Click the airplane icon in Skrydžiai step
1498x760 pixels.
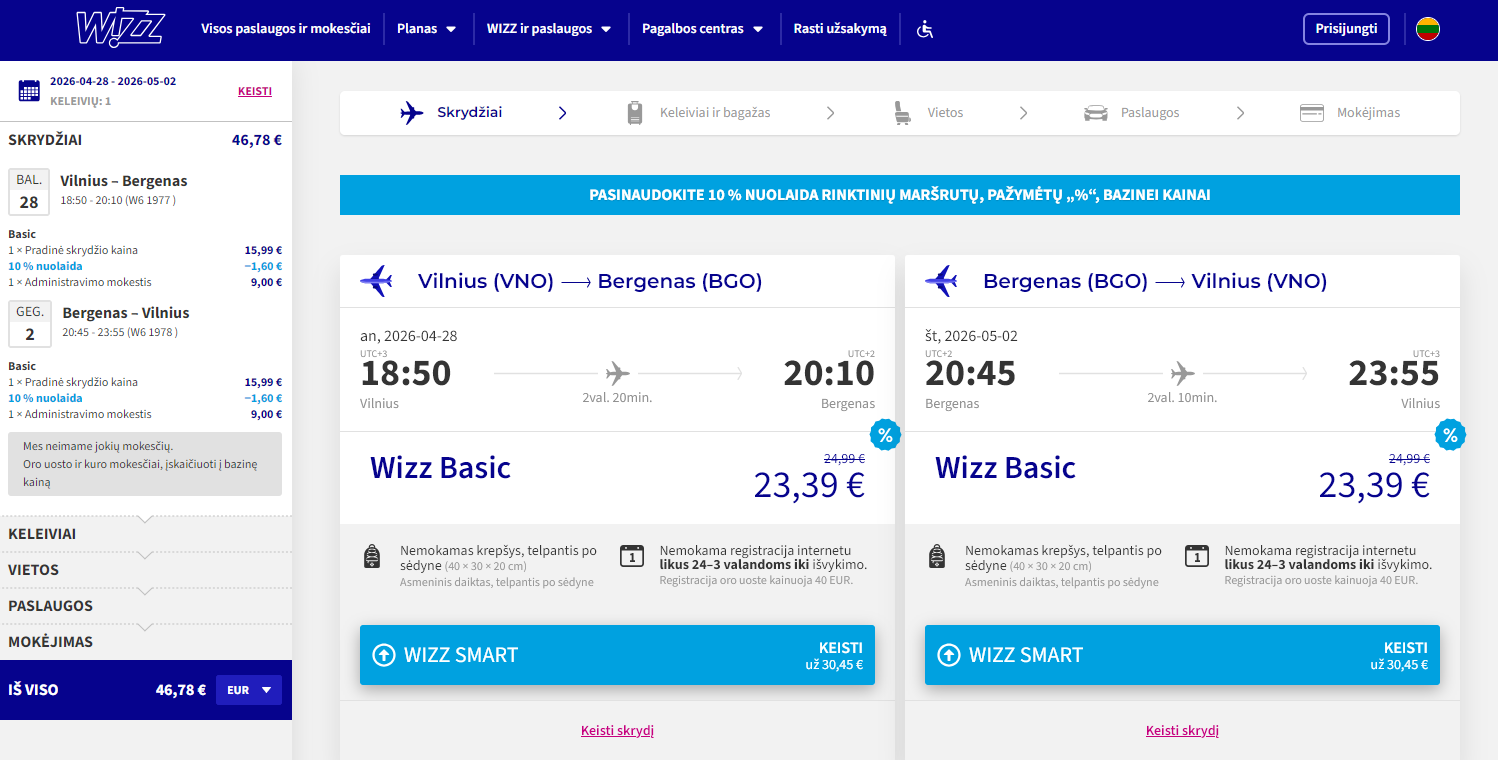[412, 113]
